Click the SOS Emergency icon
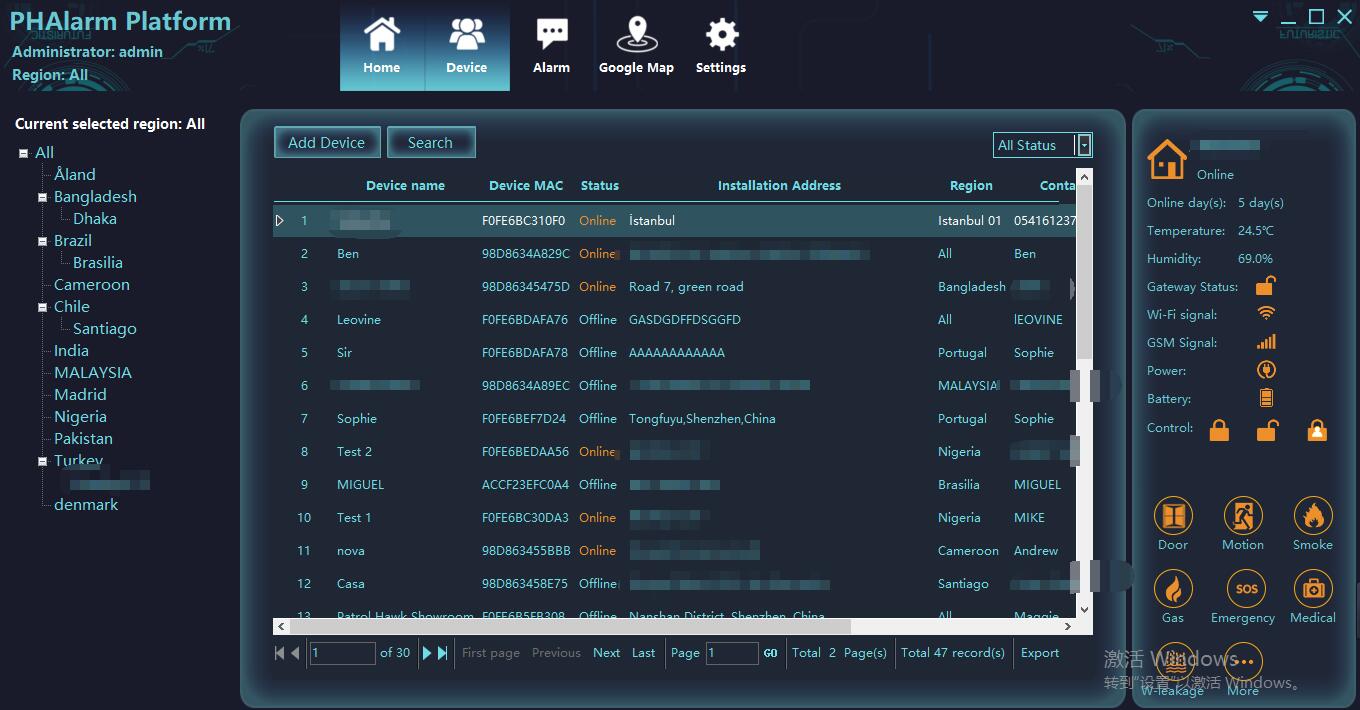 [x=1246, y=589]
